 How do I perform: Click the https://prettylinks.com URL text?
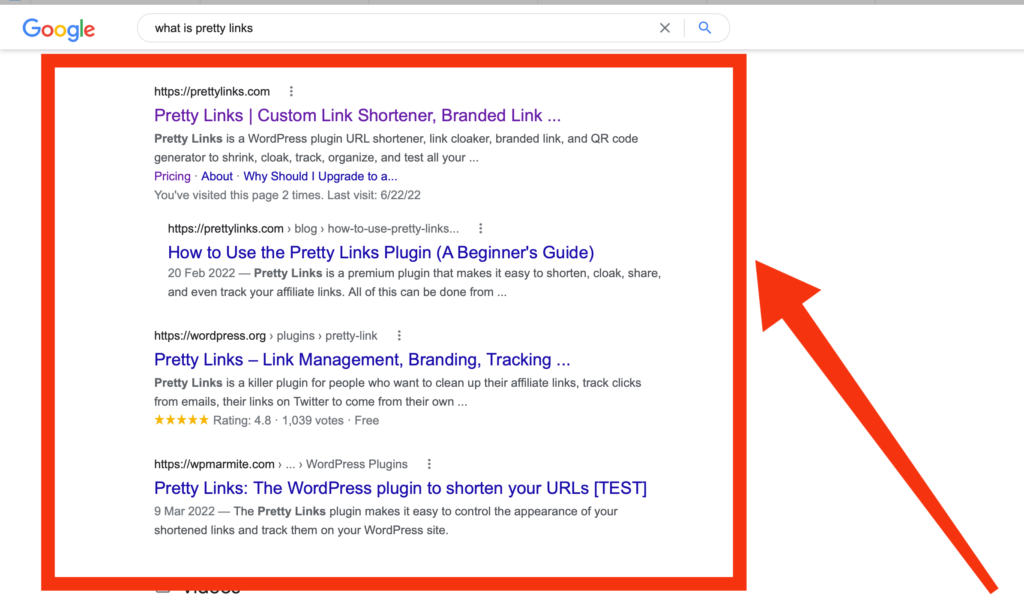coord(212,91)
